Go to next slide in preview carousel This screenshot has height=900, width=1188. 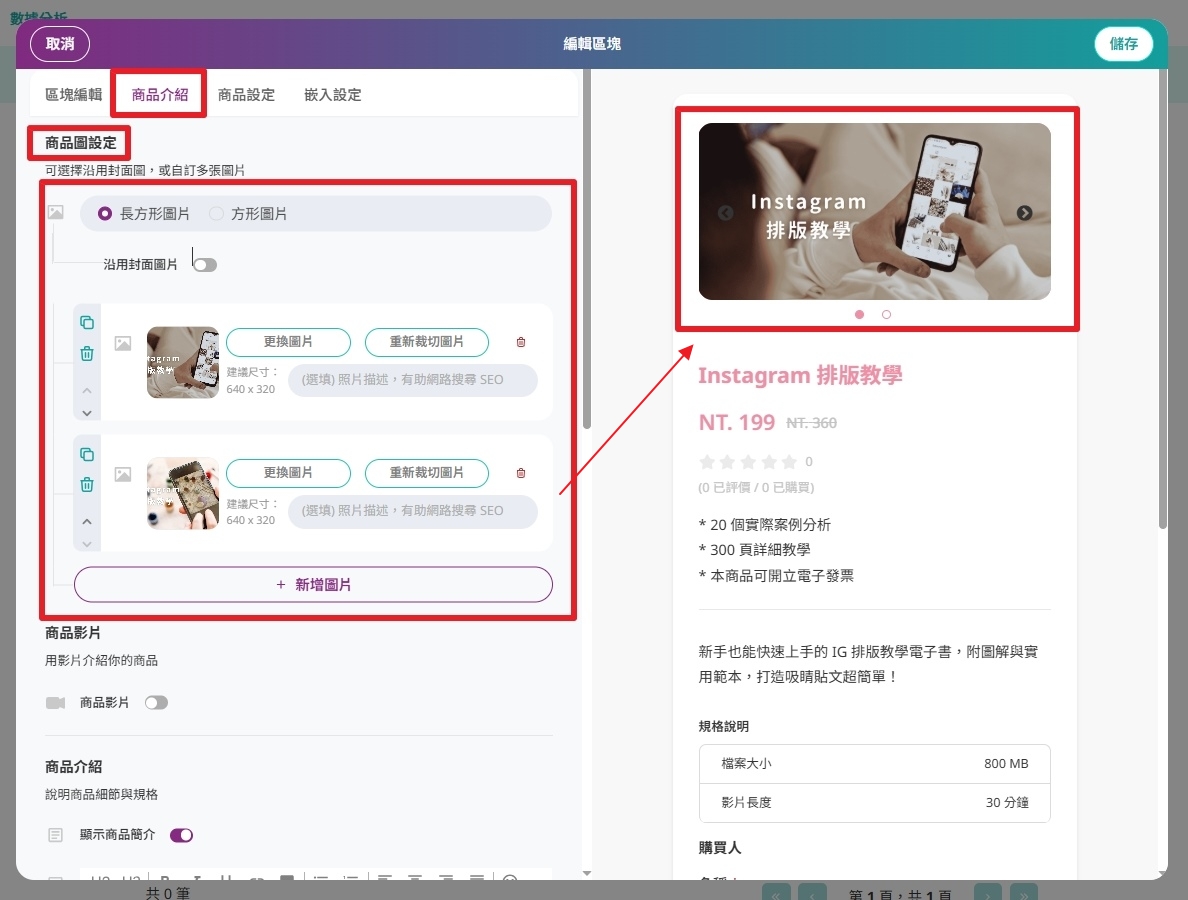coord(1024,213)
